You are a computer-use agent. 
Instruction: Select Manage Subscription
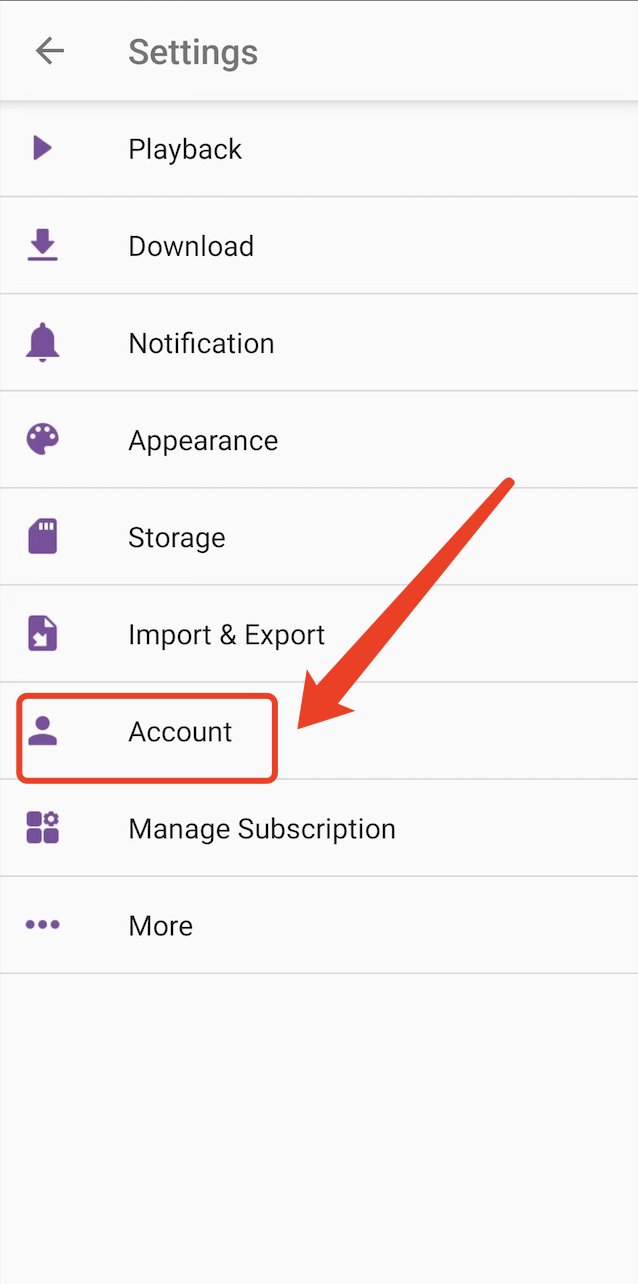tap(262, 828)
